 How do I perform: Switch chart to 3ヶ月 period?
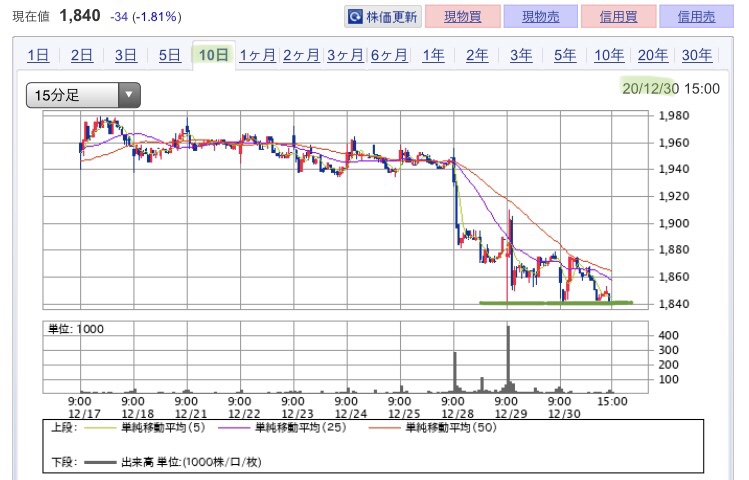[x=345, y=55]
